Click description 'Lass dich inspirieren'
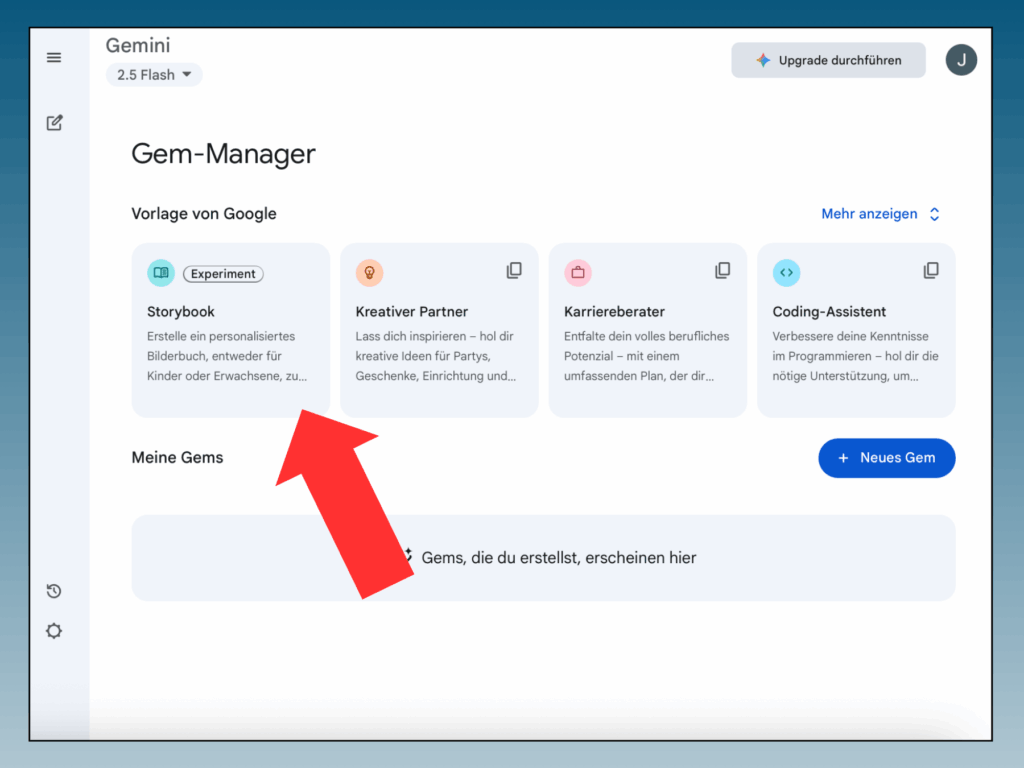This screenshot has width=1024, height=768. [x=411, y=336]
